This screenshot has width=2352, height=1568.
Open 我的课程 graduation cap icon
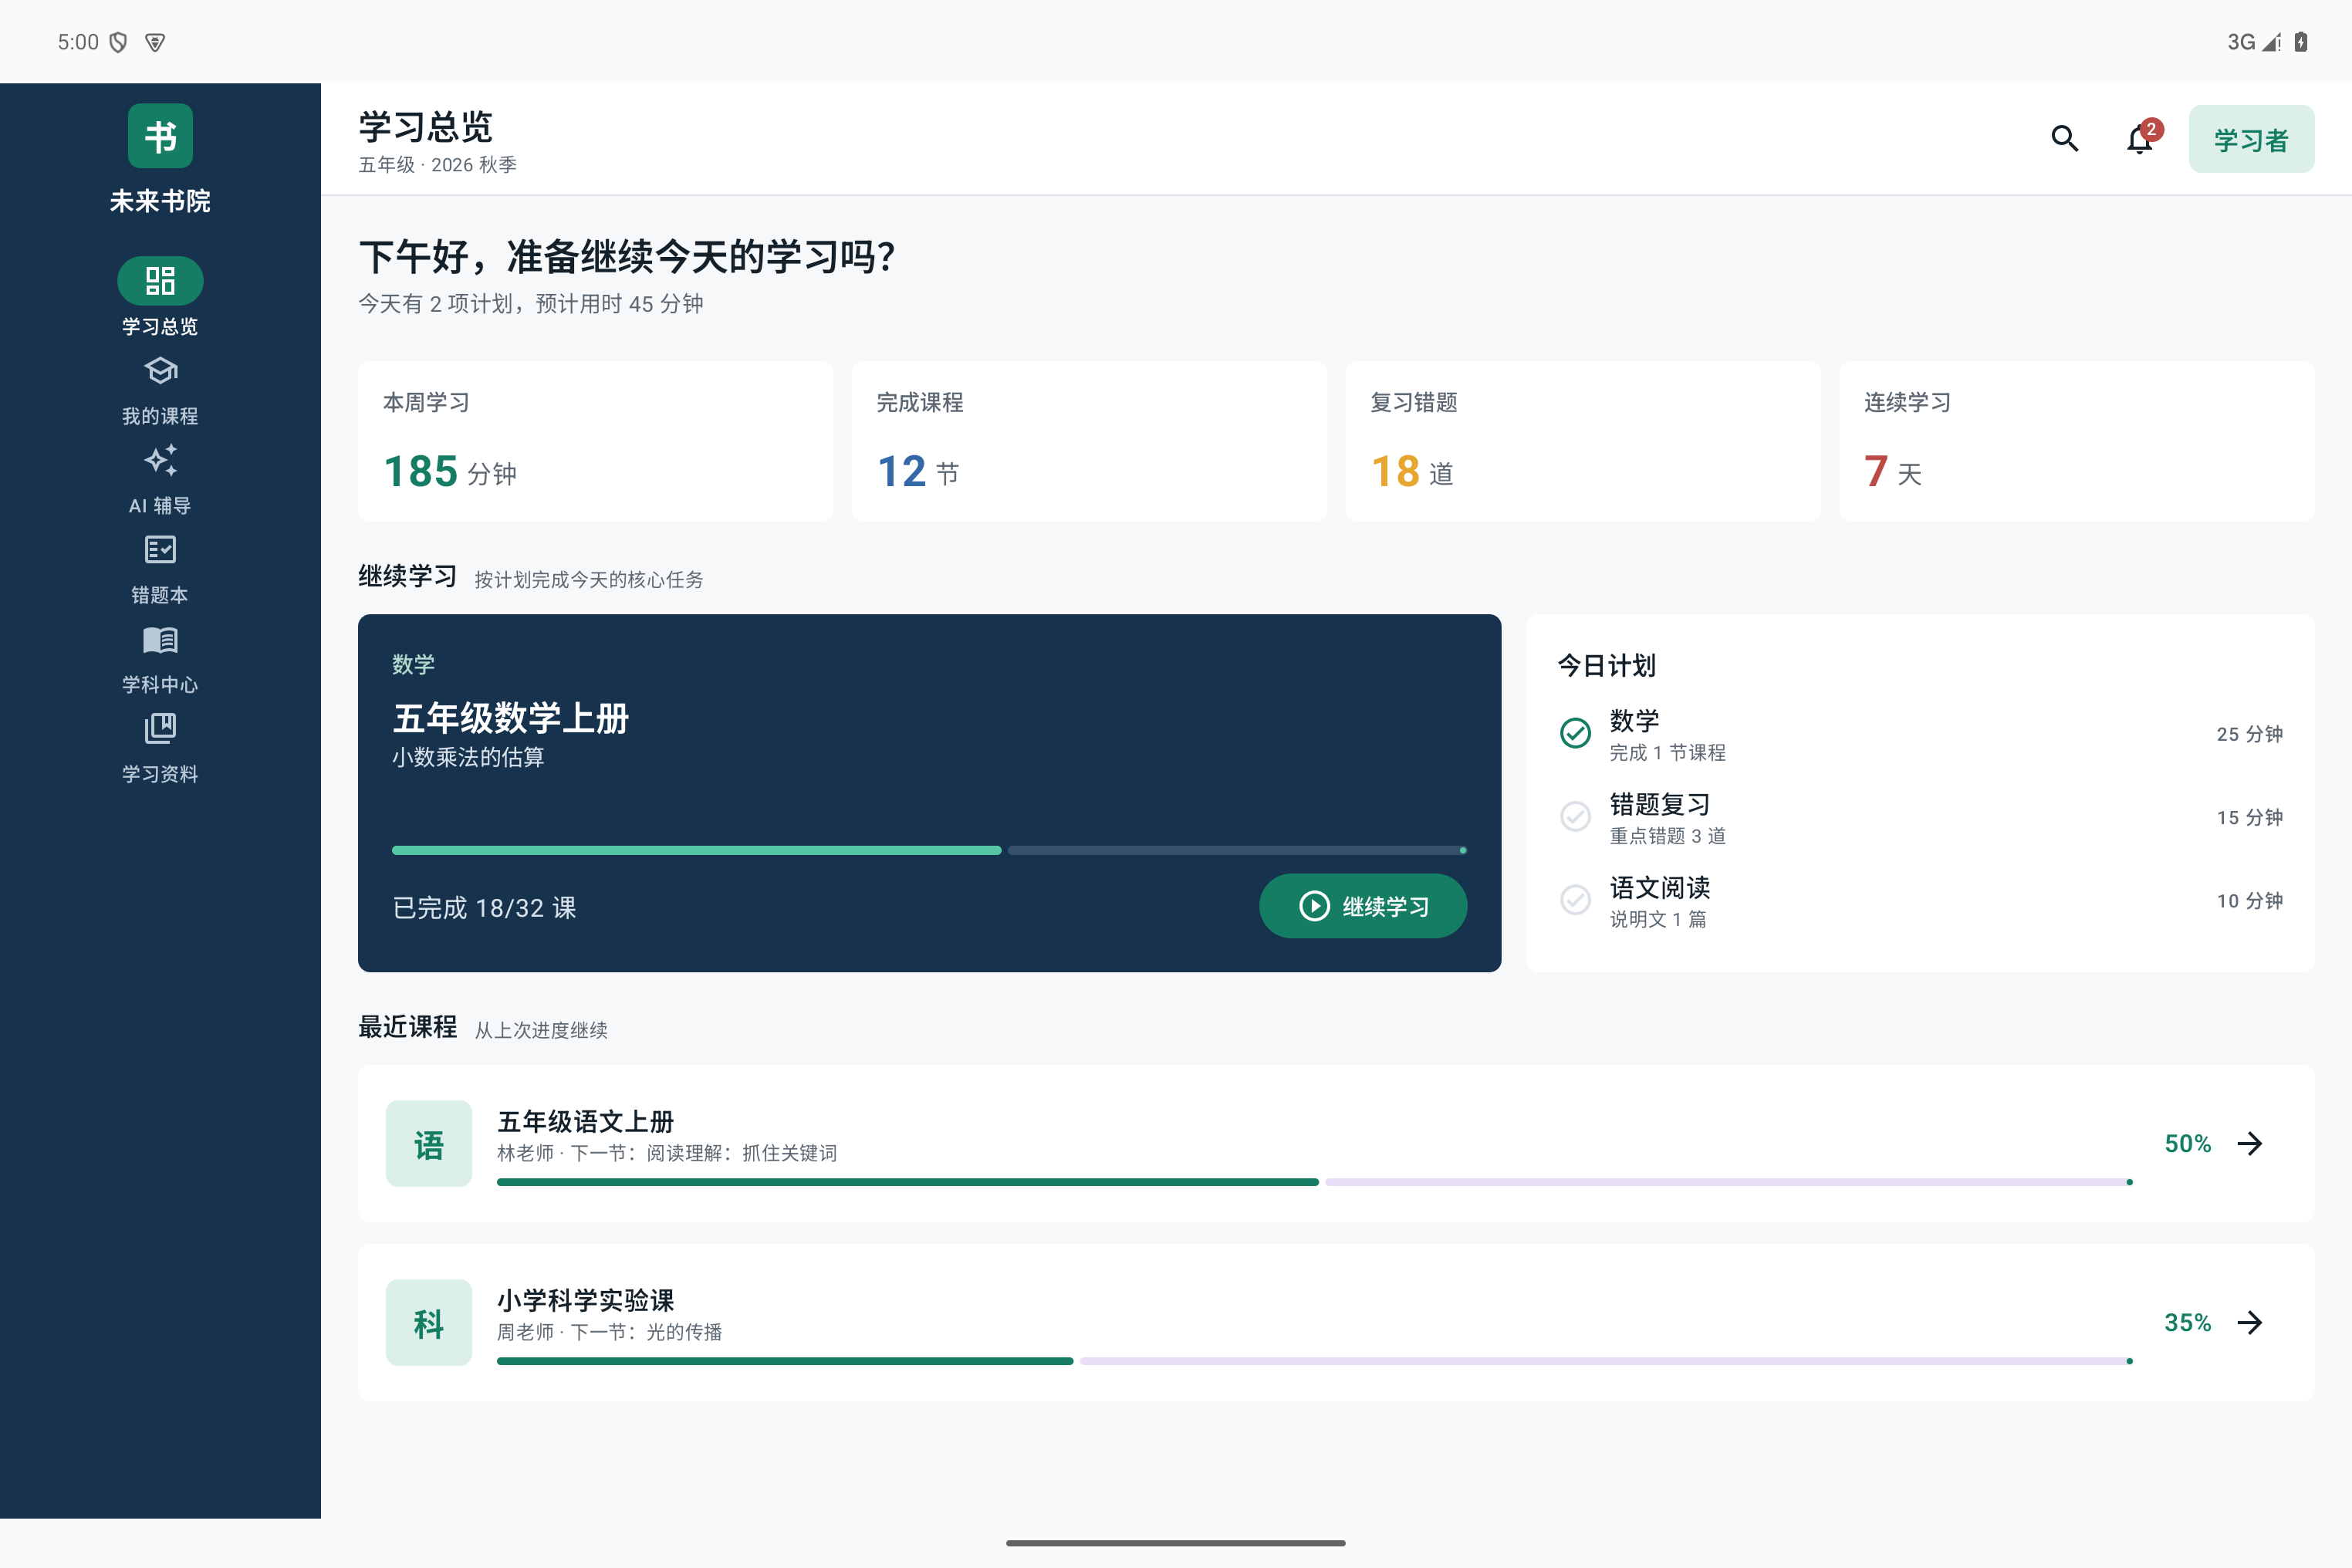pyautogui.click(x=160, y=371)
